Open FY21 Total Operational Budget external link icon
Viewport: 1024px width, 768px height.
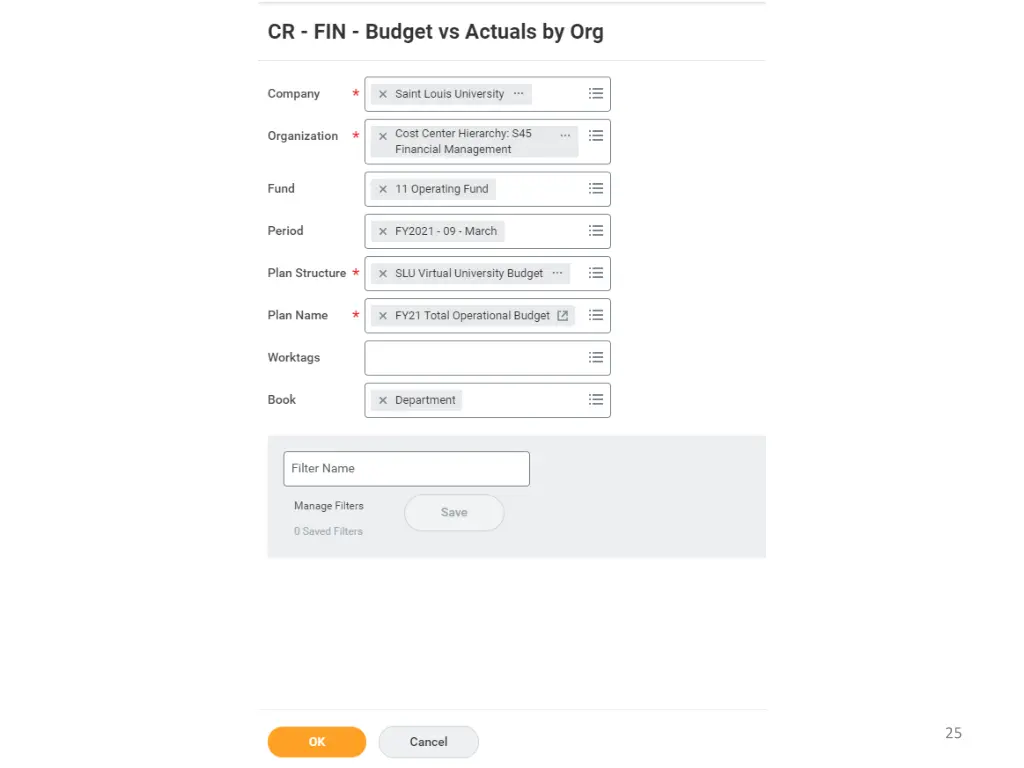click(563, 315)
